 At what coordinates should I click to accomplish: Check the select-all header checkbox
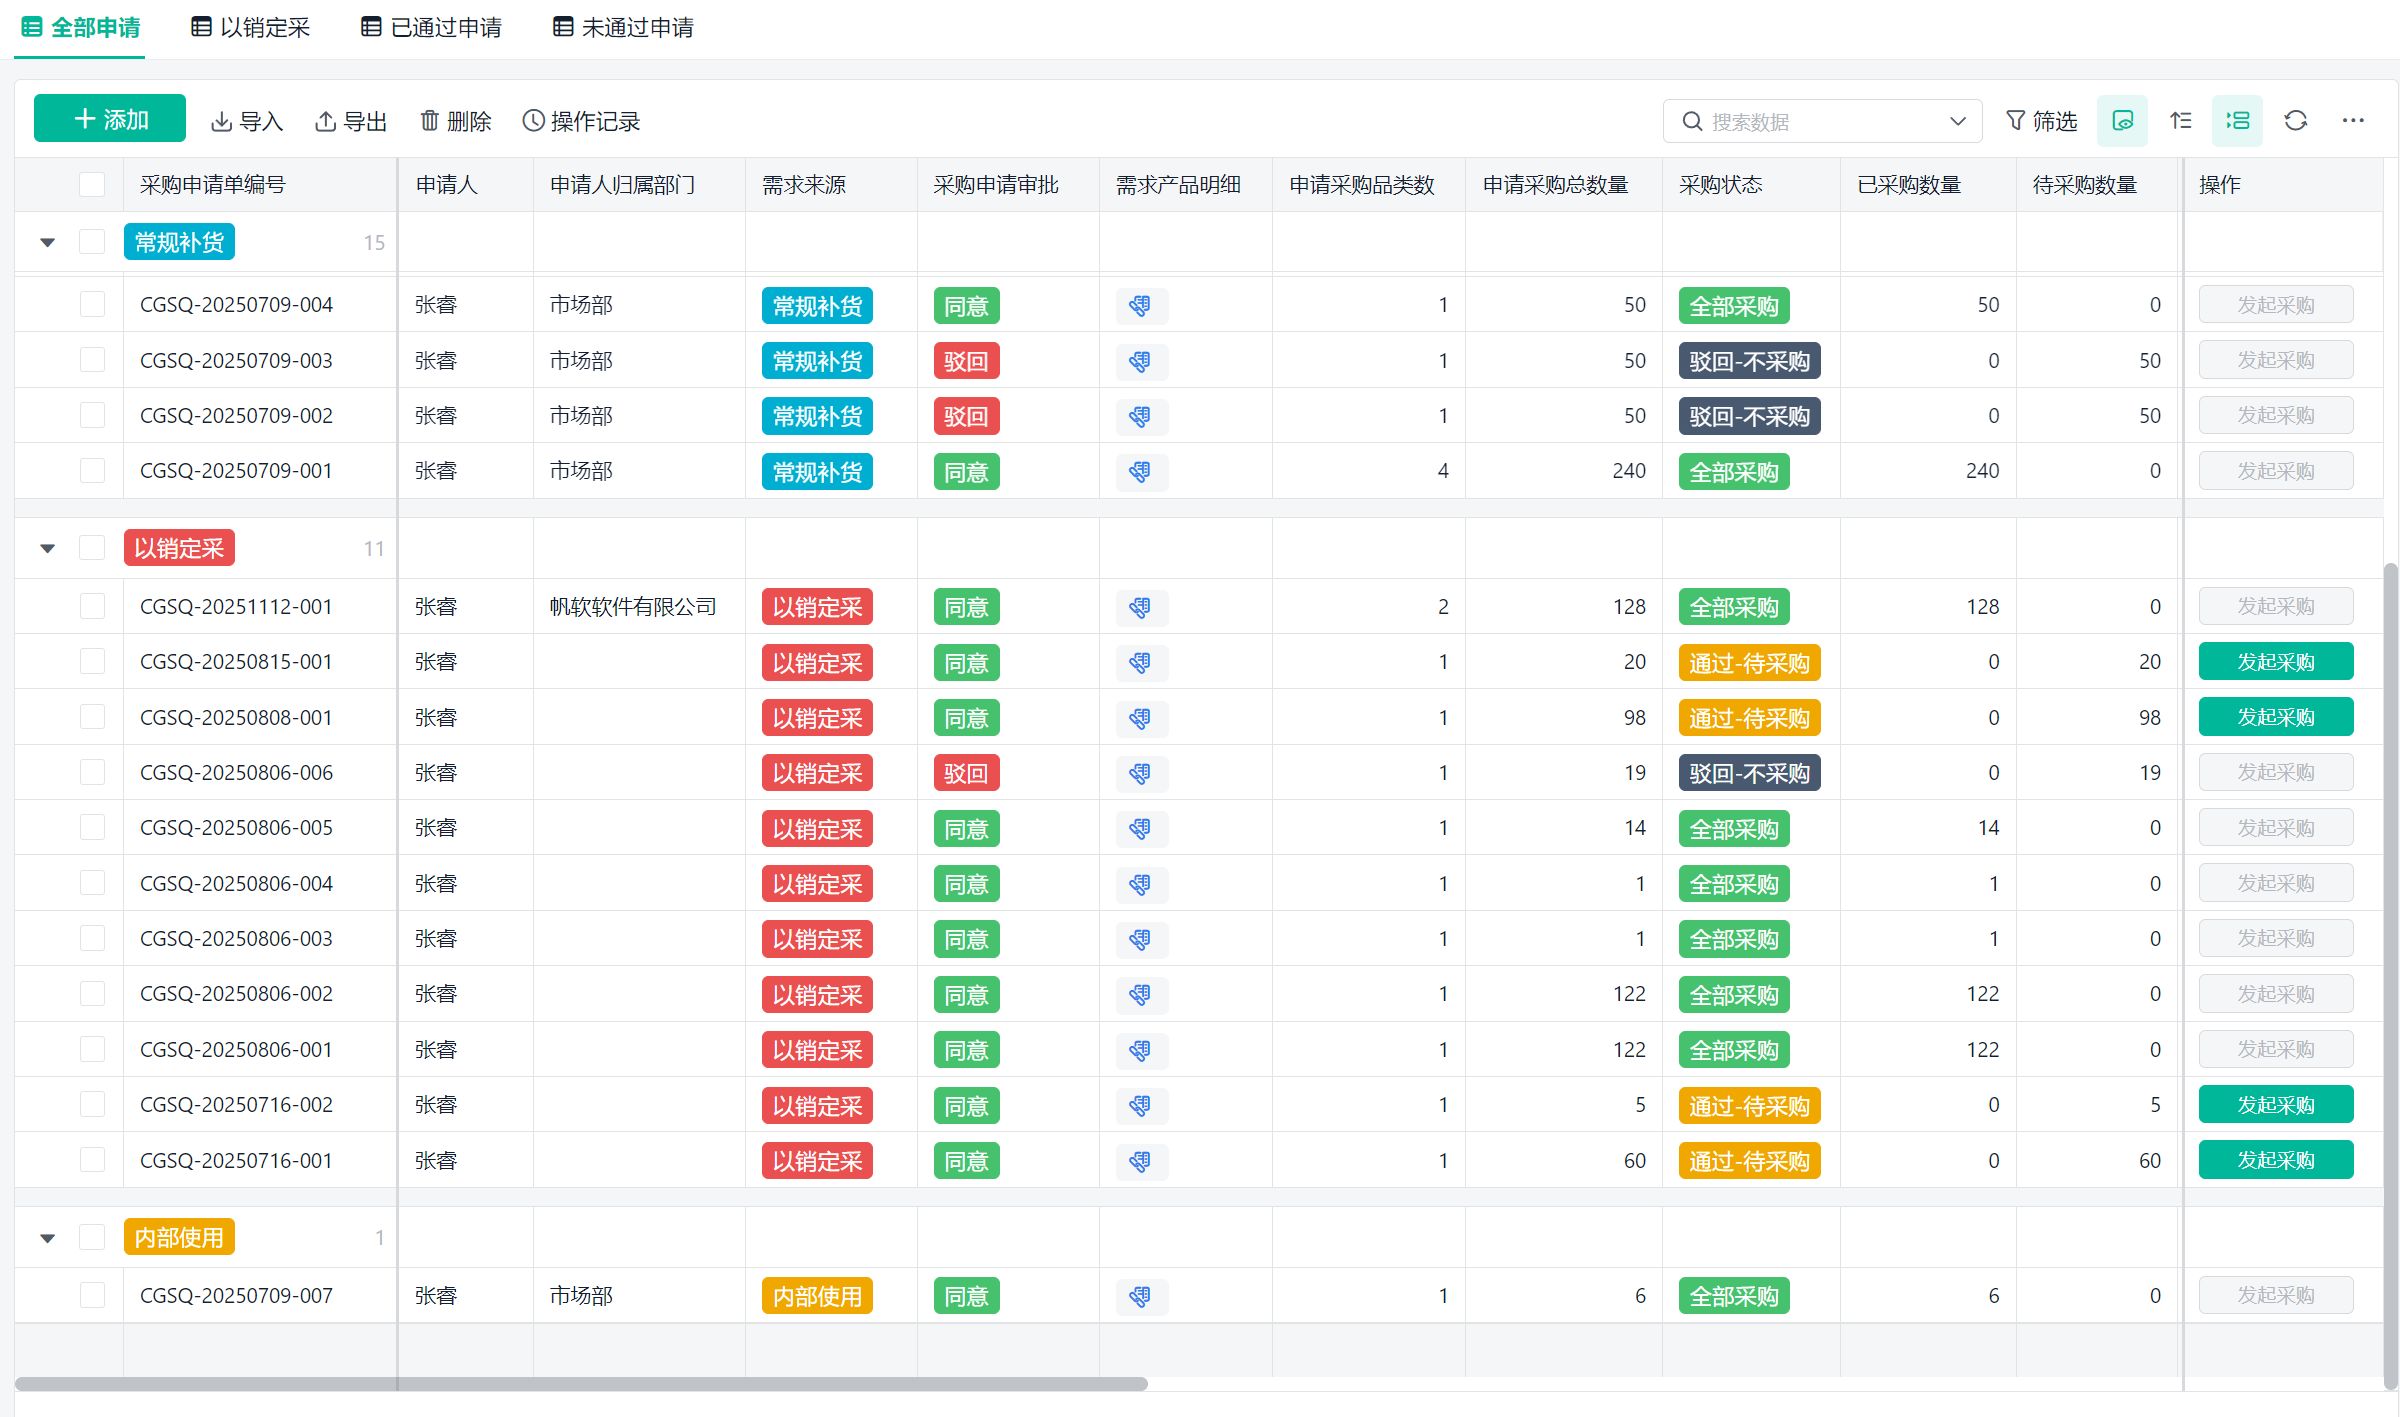click(x=92, y=185)
